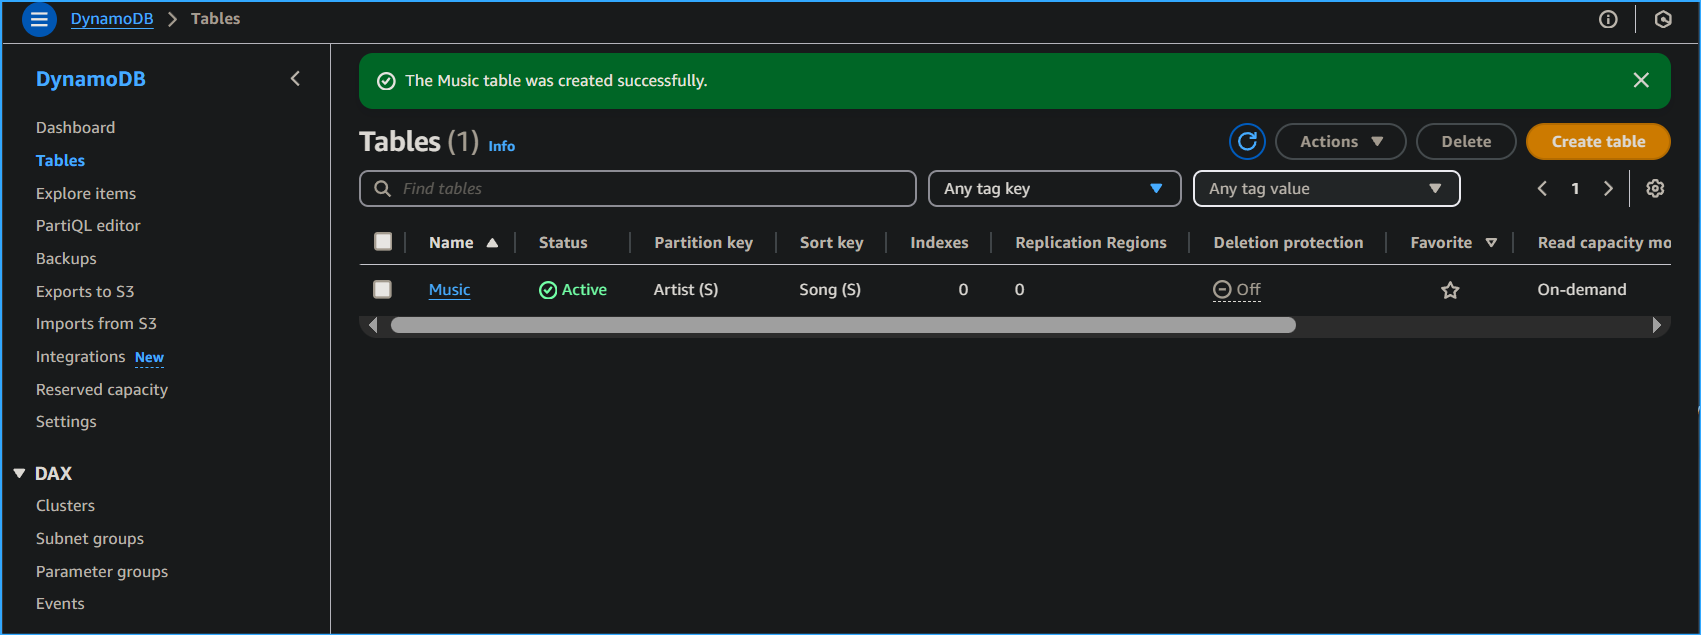Click the Partition key column header
The height and width of the screenshot is (635, 1701).
click(703, 243)
